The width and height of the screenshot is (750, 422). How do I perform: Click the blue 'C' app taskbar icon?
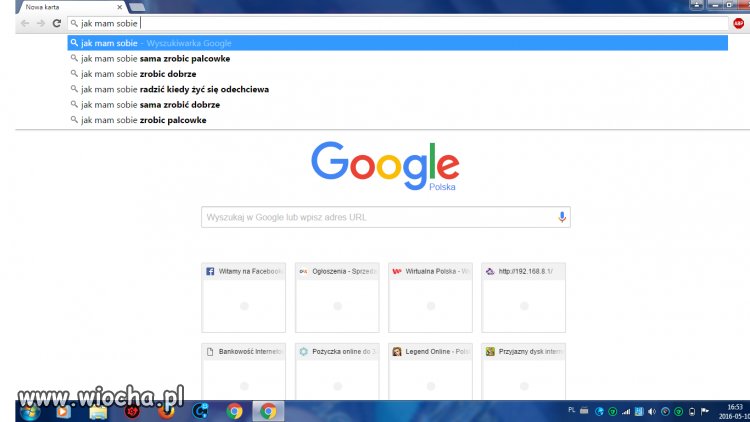tap(200, 411)
